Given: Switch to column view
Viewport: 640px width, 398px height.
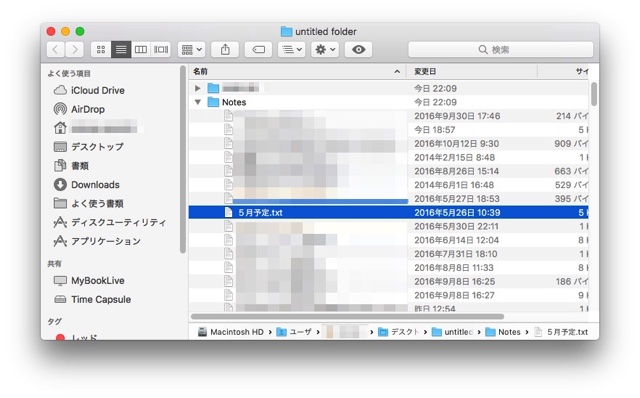Looking at the screenshot, I should (141, 50).
